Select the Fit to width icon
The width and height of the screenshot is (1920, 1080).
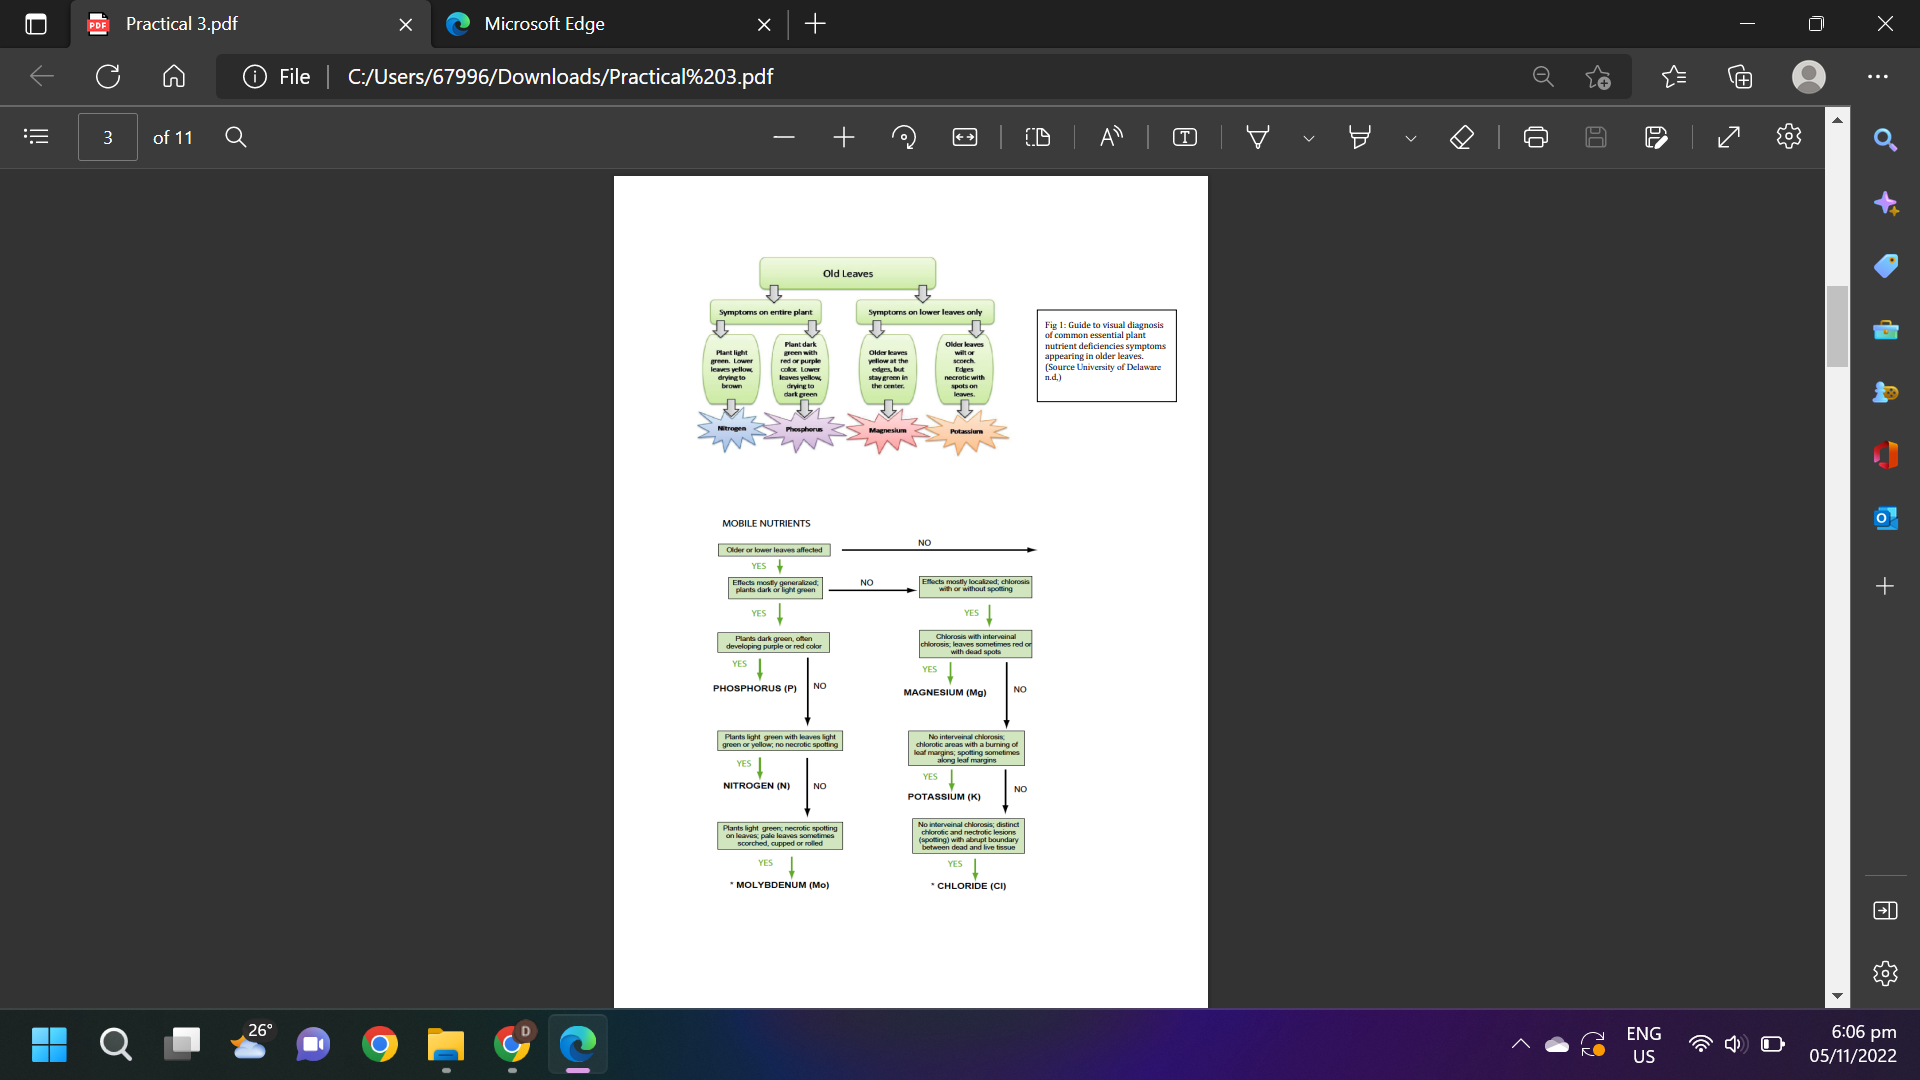965,137
